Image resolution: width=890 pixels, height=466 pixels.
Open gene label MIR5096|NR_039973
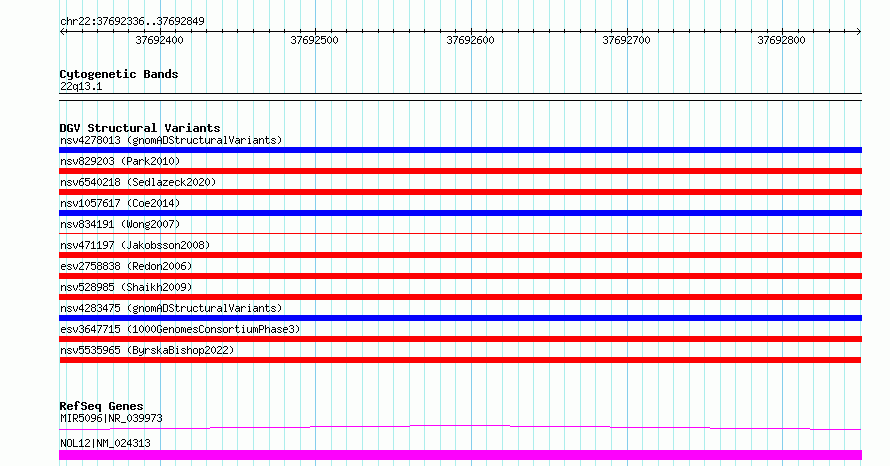[111, 418]
